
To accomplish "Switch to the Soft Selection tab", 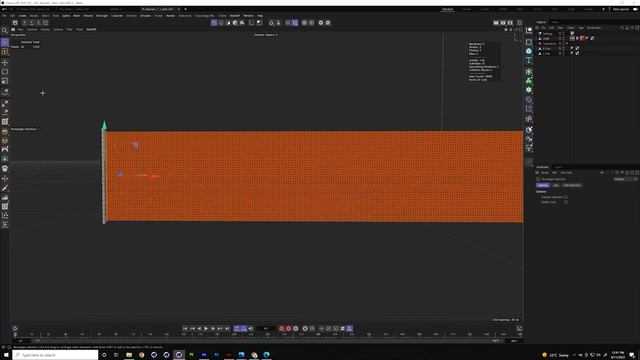I will (x=572, y=185).
